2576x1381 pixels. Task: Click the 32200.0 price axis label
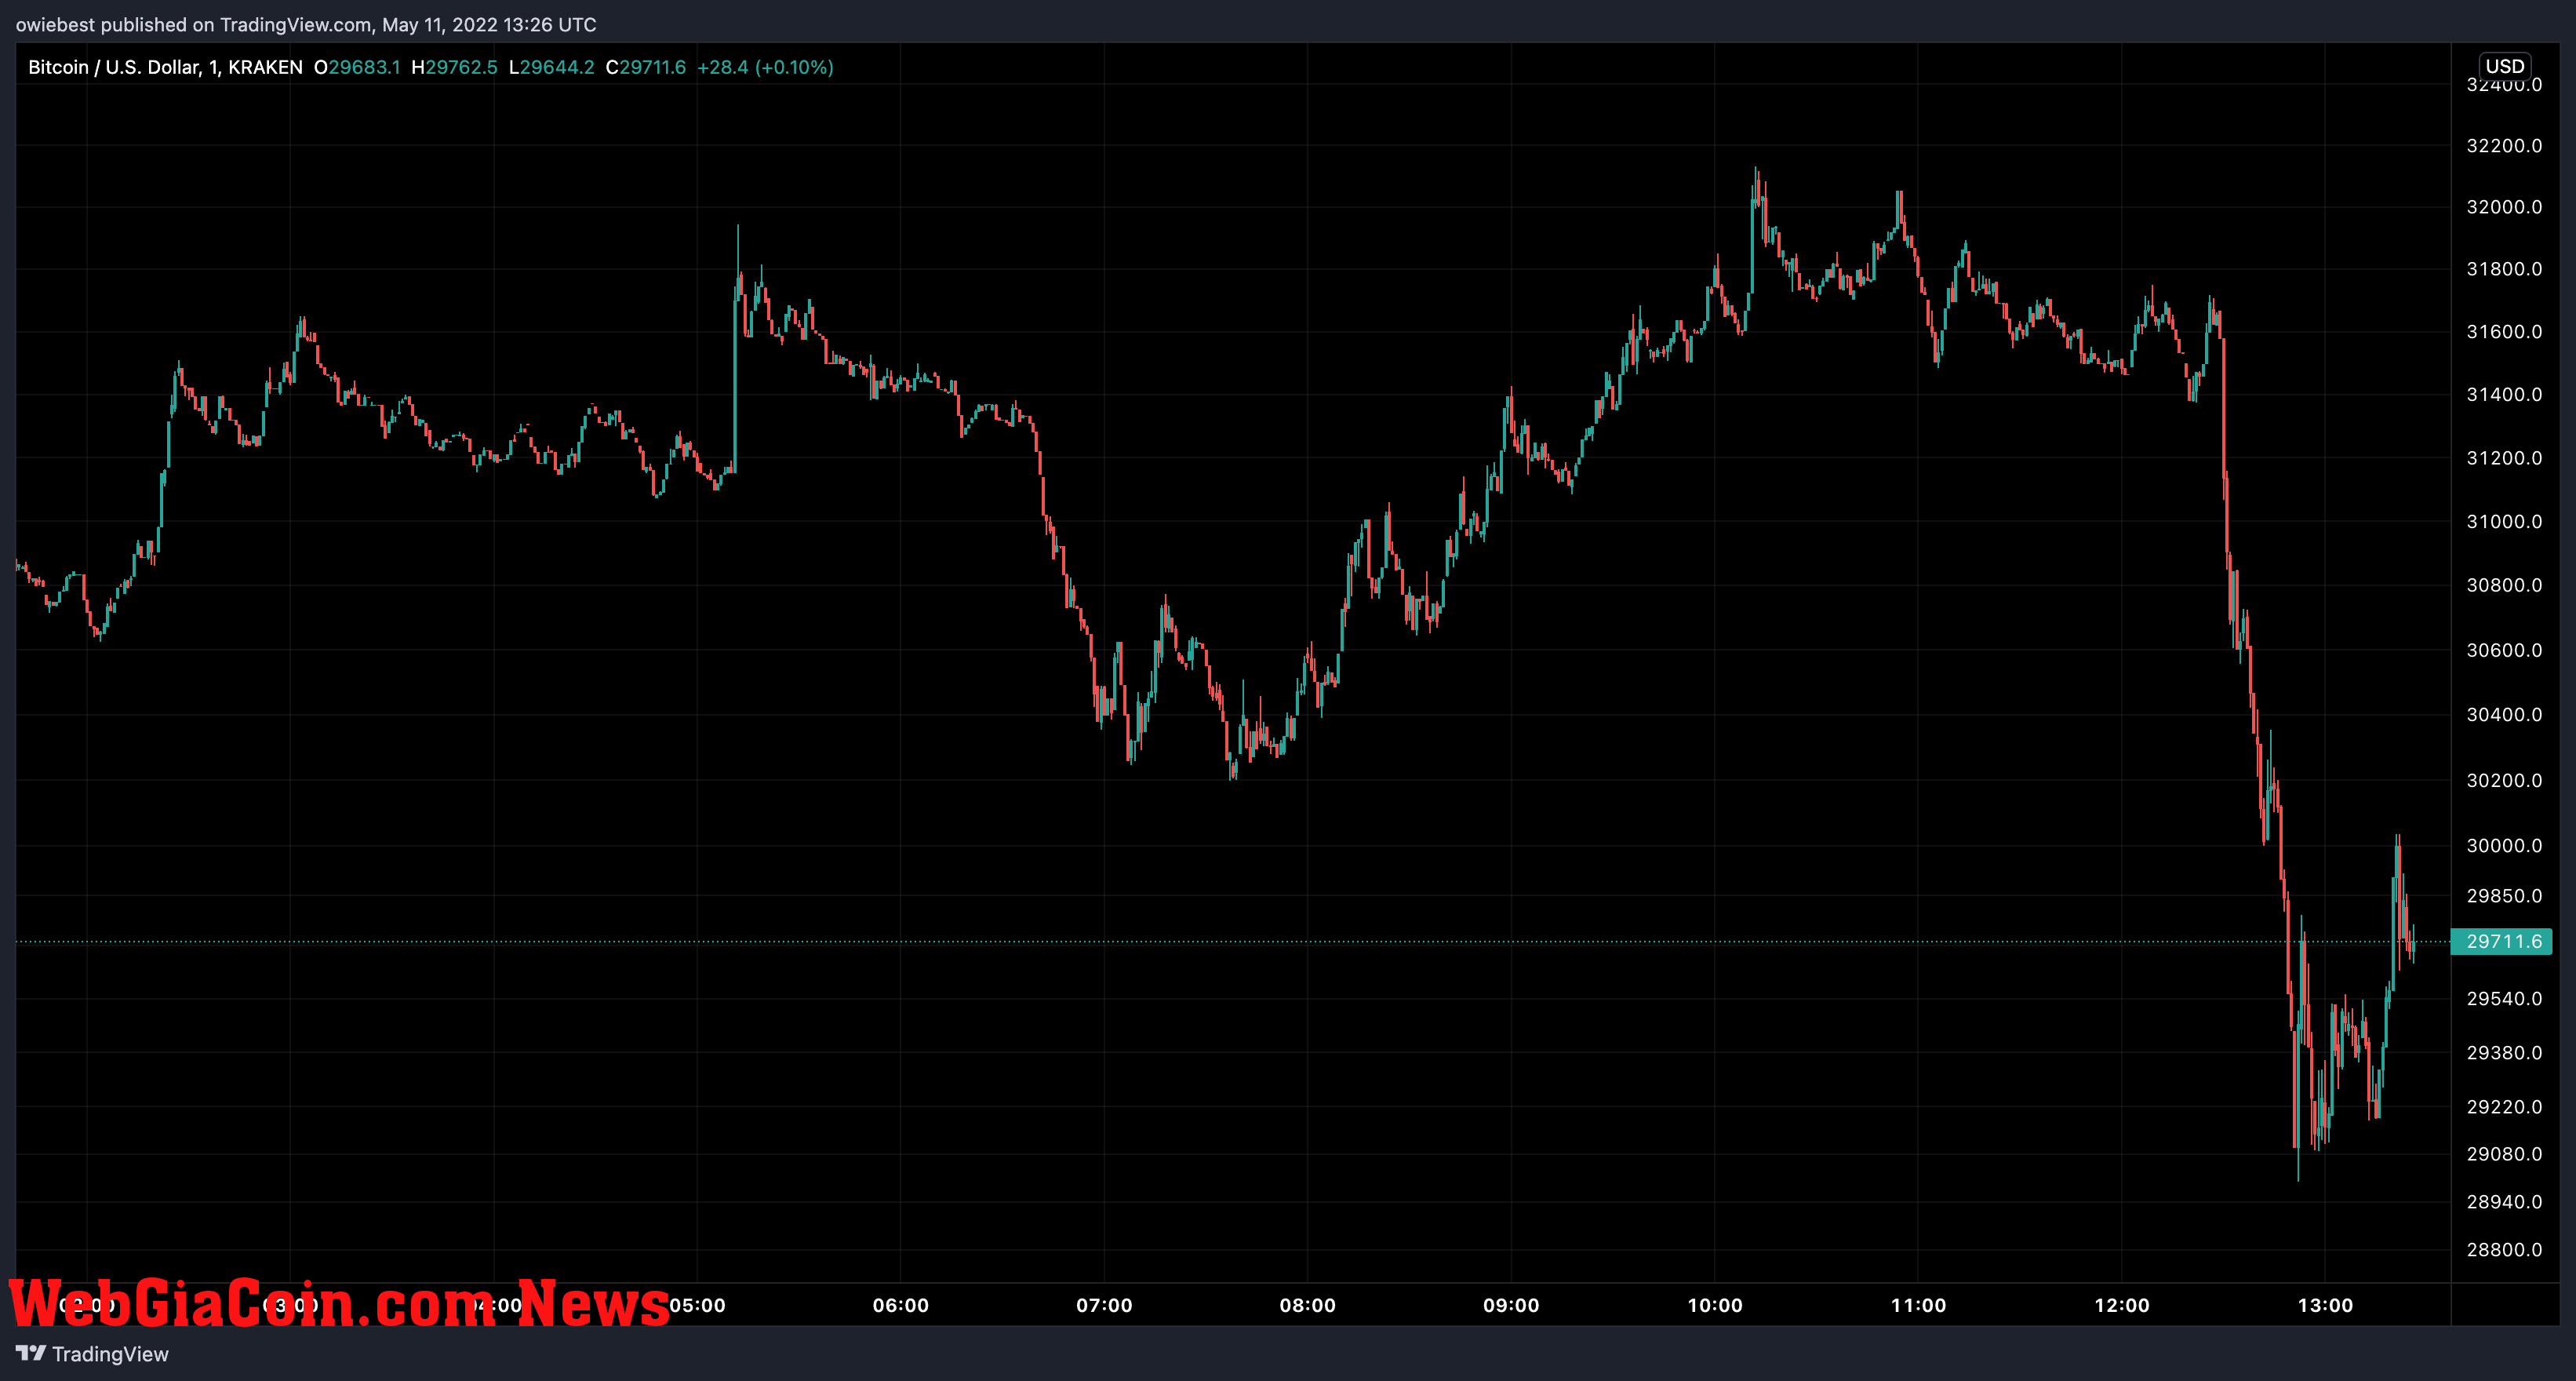click(x=2504, y=146)
